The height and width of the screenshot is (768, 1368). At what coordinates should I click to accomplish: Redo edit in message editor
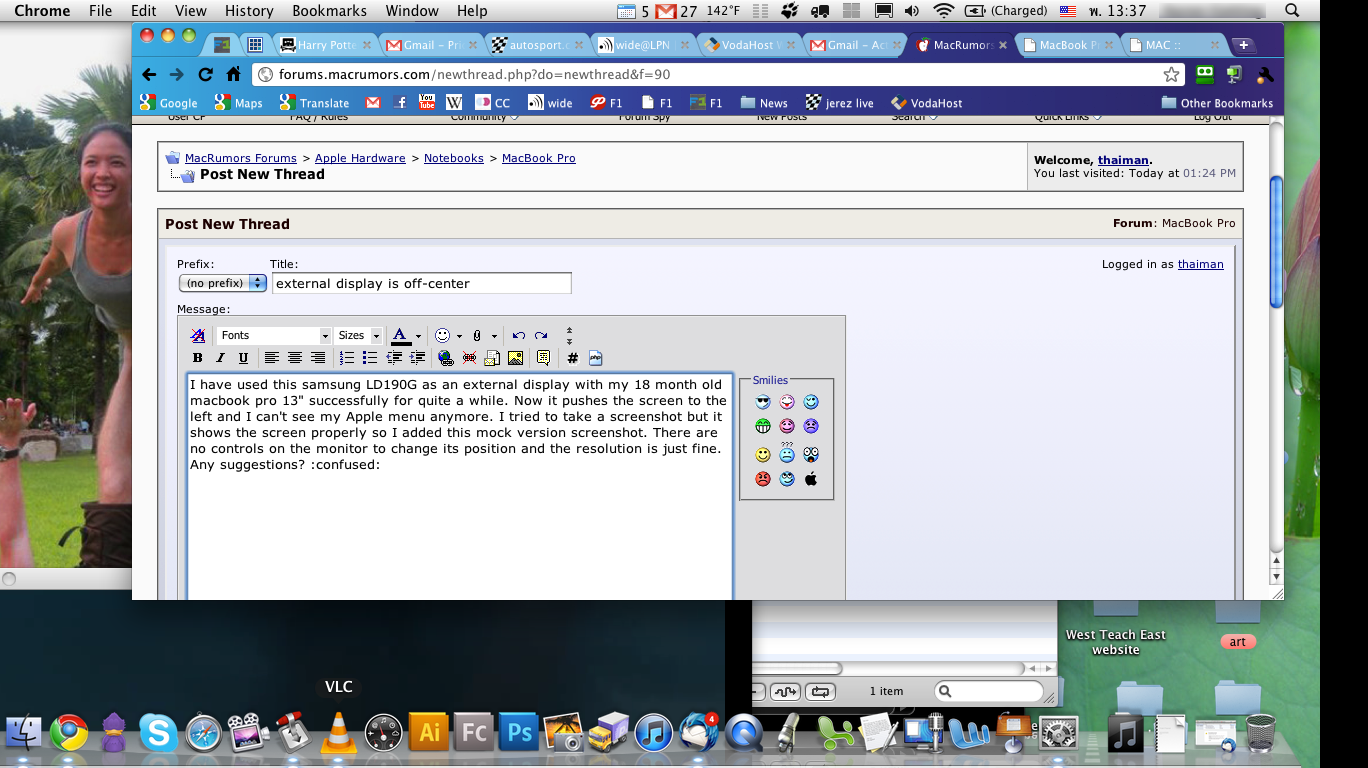(x=541, y=335)
